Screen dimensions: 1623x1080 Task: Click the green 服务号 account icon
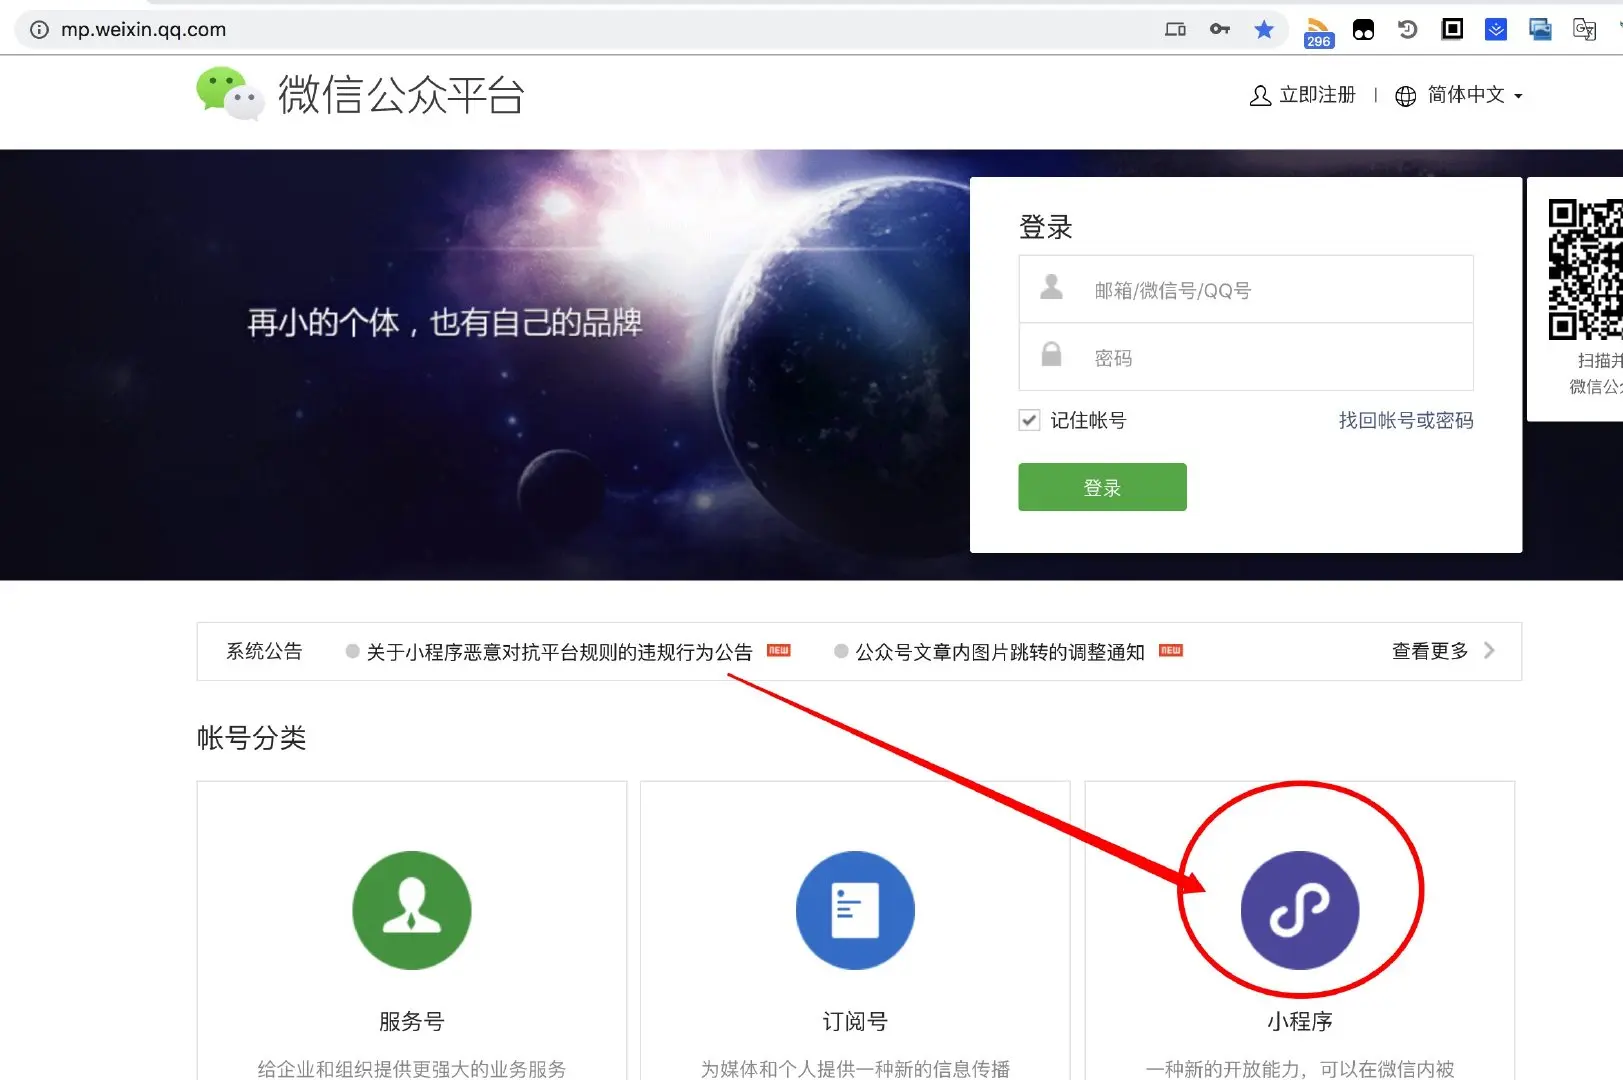(x=412, y=910)
